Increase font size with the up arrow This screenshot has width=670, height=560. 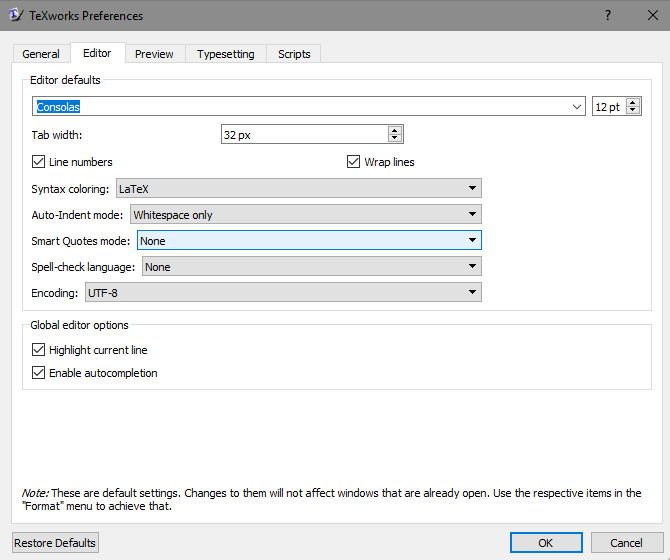(x=633, y=102)
